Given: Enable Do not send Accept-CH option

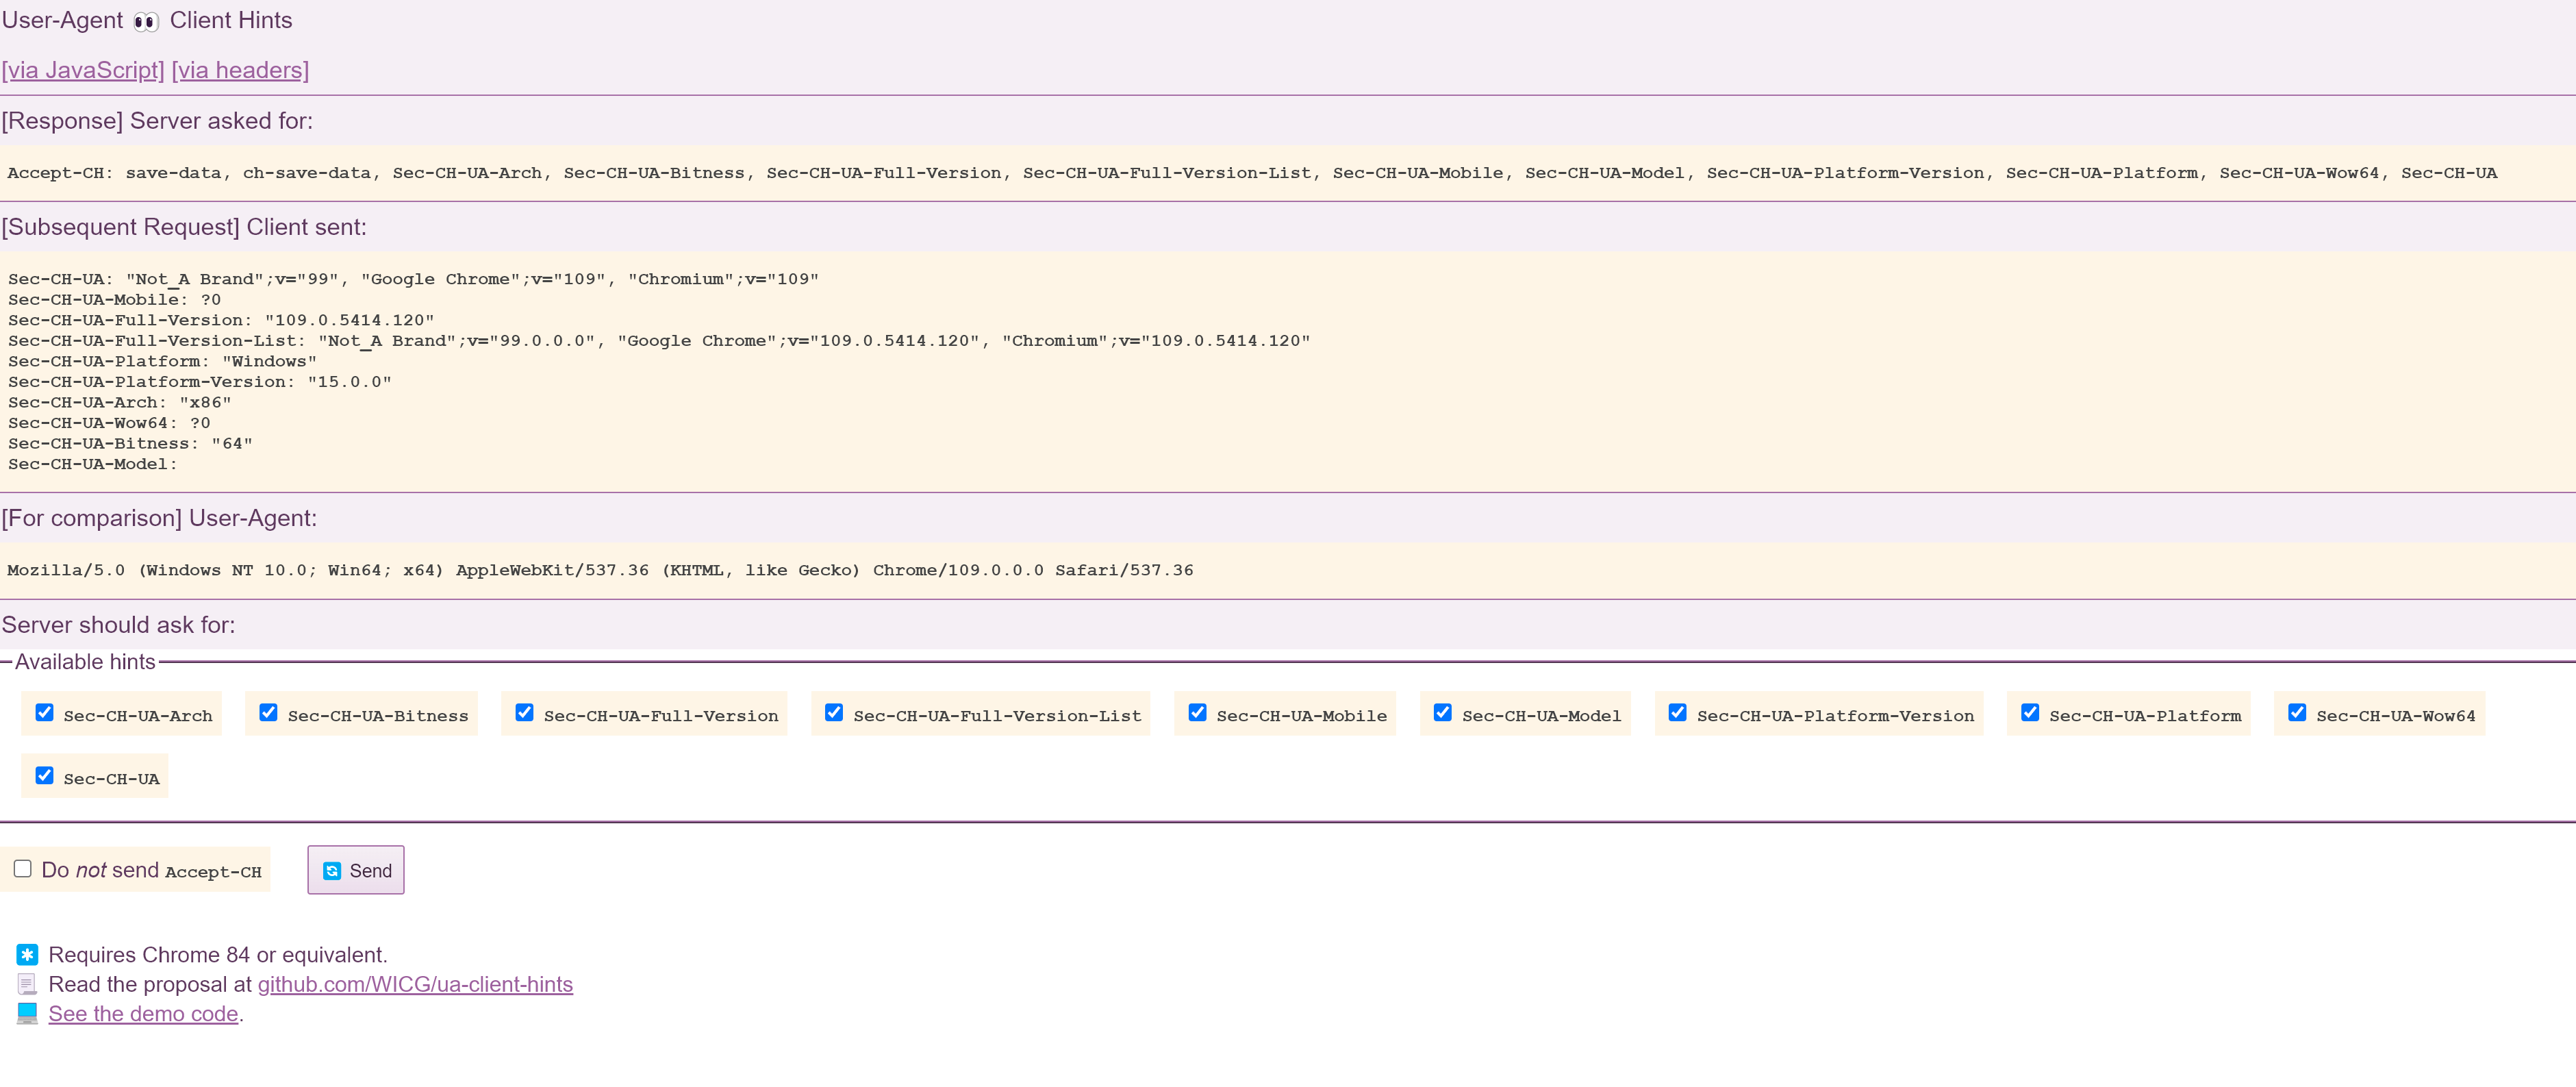Looking at the screenshot, I should [22, 868].
